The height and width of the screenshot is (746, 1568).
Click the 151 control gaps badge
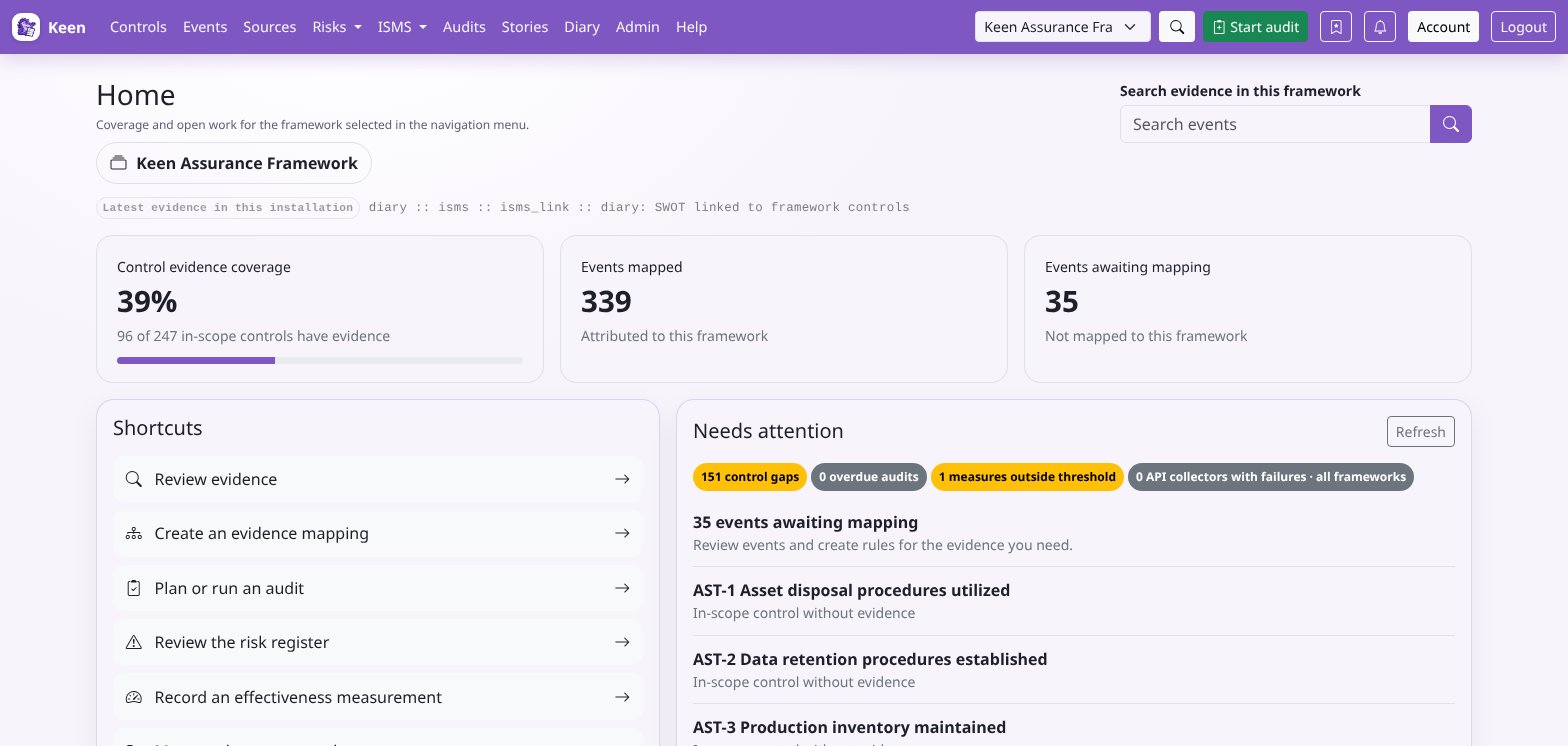750,477
